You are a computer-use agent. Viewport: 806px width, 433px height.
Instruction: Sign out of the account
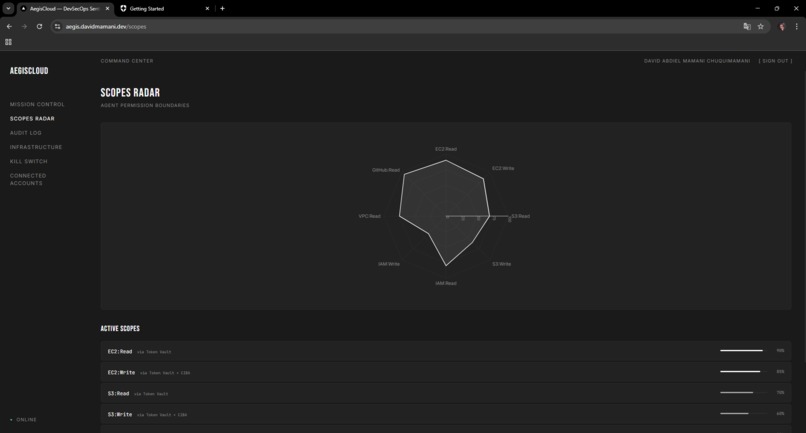pyautogui.click(x=775, y=61)
